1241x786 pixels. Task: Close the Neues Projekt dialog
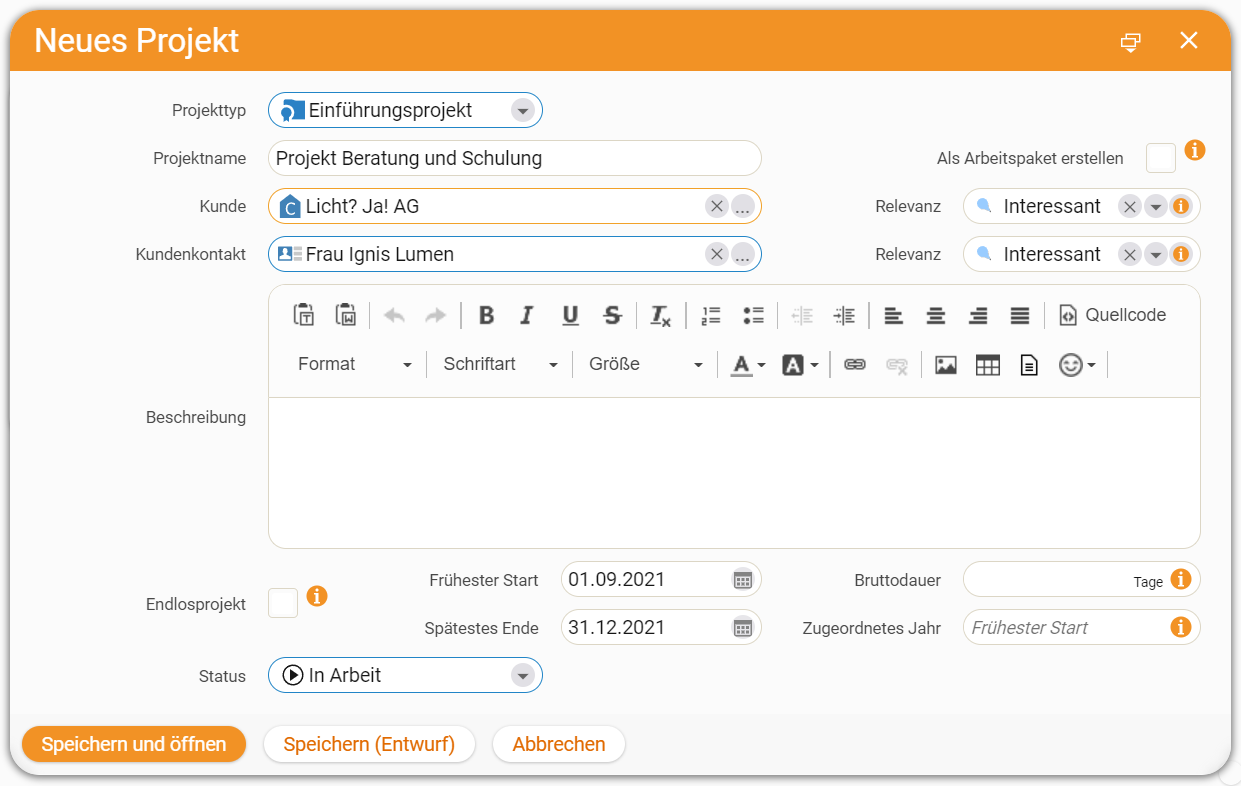(1189, 40)
